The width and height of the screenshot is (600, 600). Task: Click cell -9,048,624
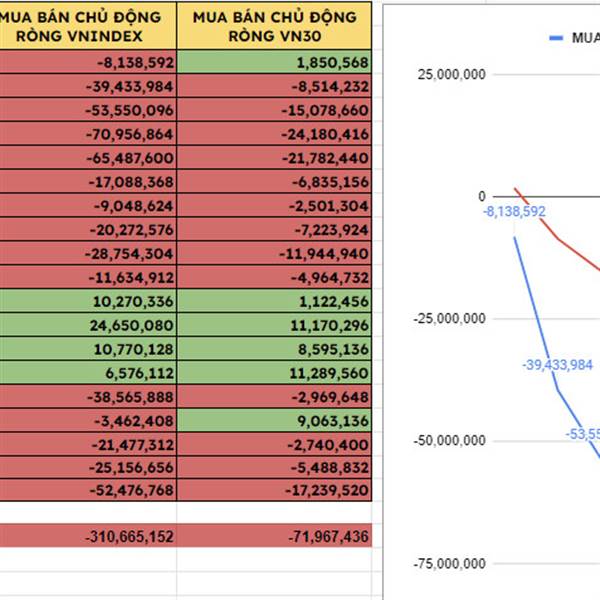tap(88, 205)
